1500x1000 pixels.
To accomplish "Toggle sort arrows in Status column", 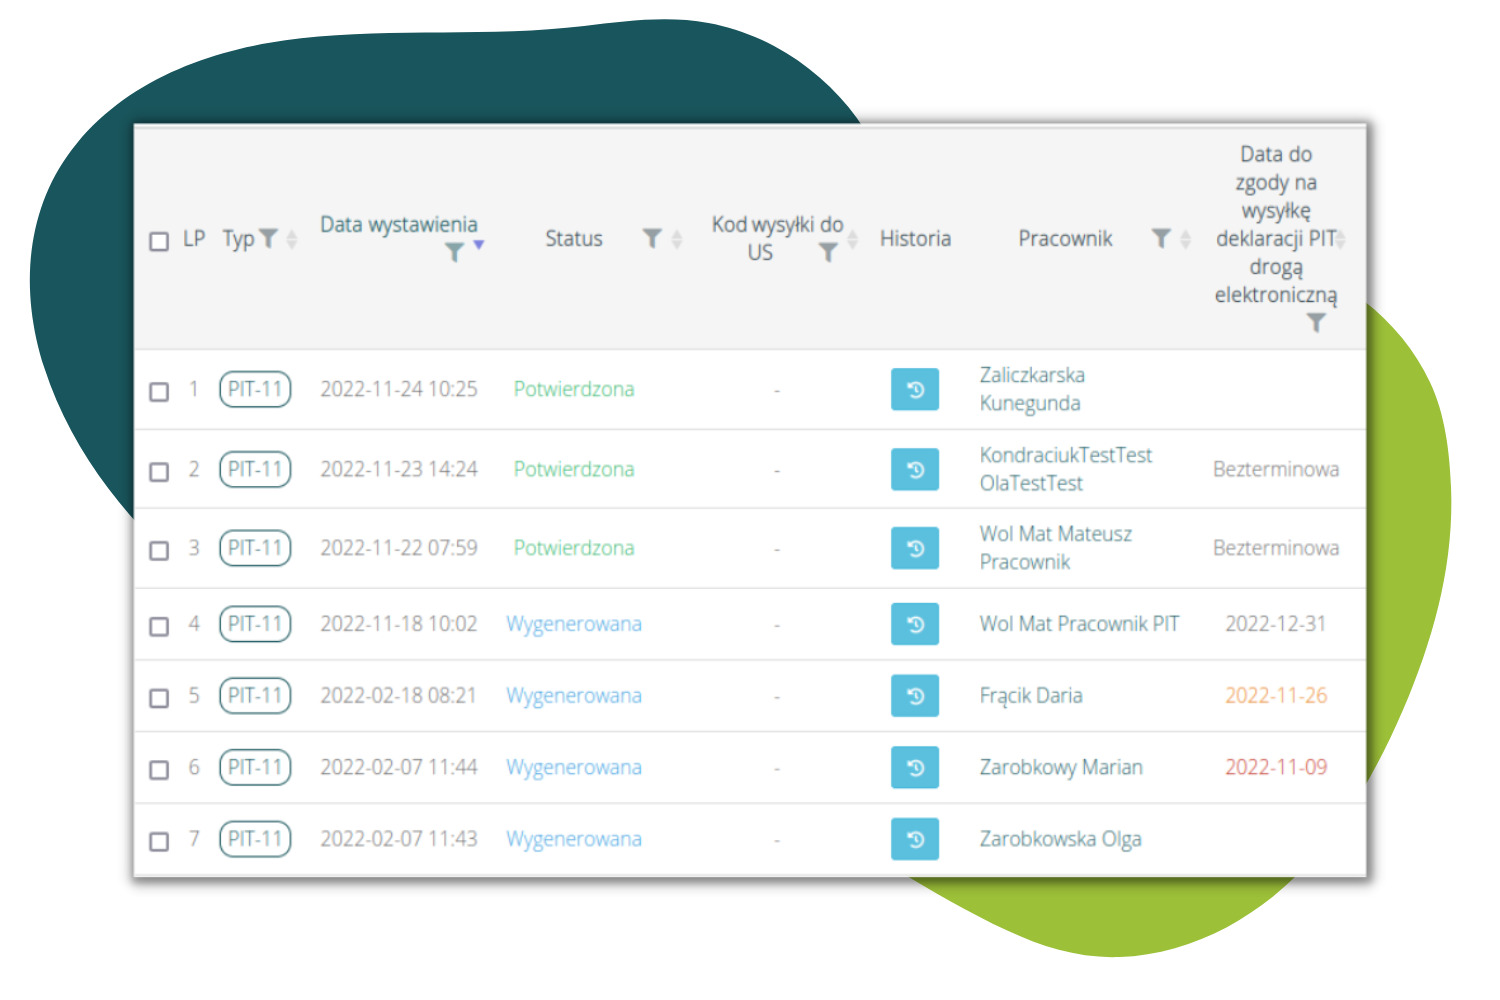I will tap(677, 239).
